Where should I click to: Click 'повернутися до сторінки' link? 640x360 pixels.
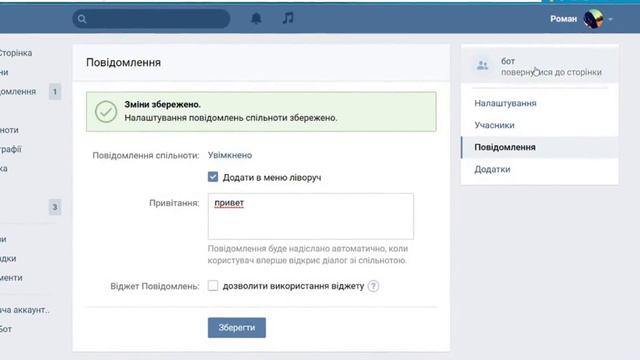pos(551,72)
